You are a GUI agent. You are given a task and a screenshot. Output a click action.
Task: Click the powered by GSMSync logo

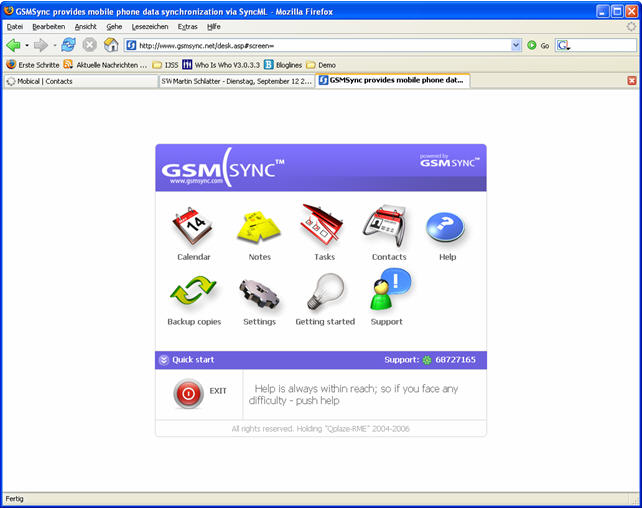(450, 161)
